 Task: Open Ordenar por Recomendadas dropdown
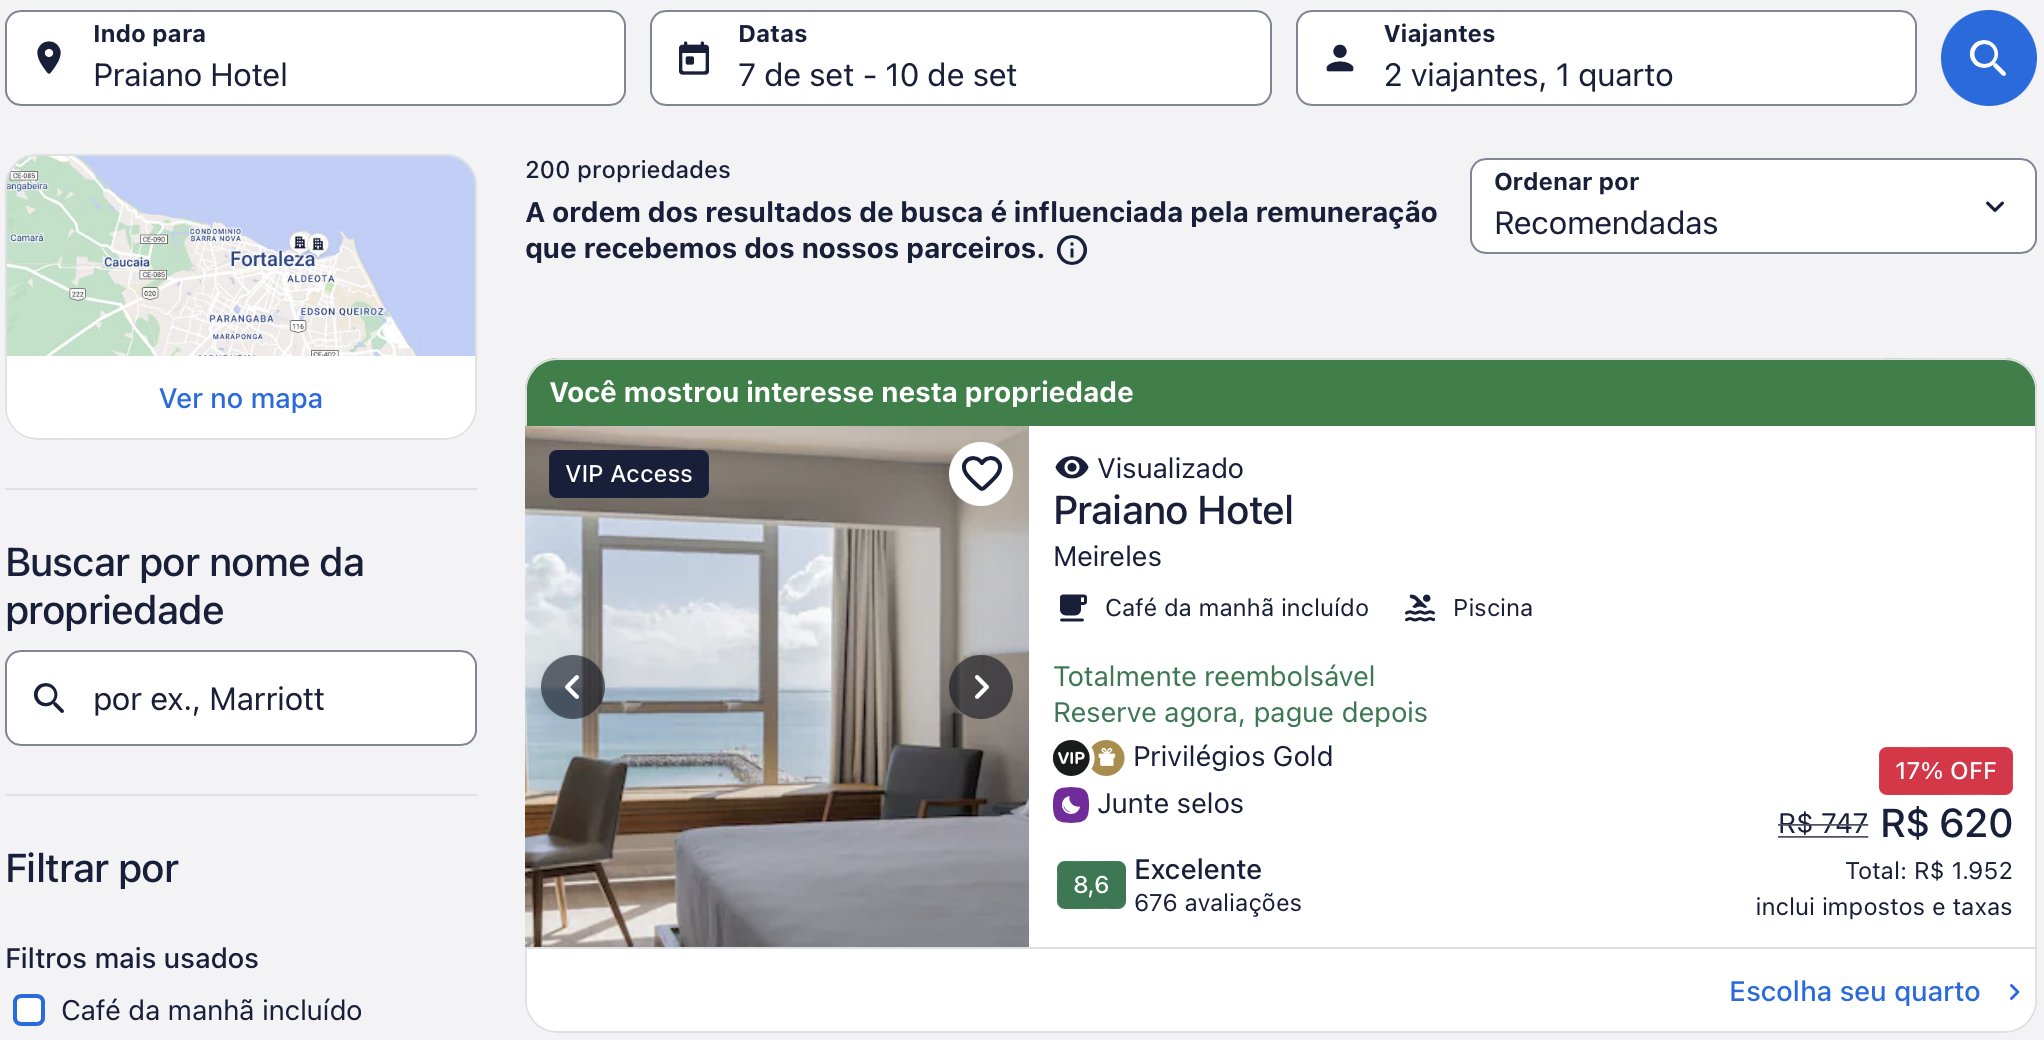[1752, 206]
